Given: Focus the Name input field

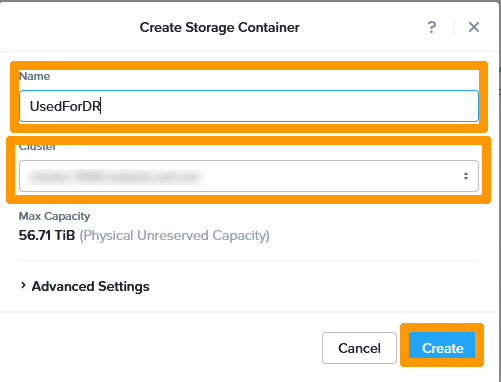Looking at the screenshot, I should point(249,106).
